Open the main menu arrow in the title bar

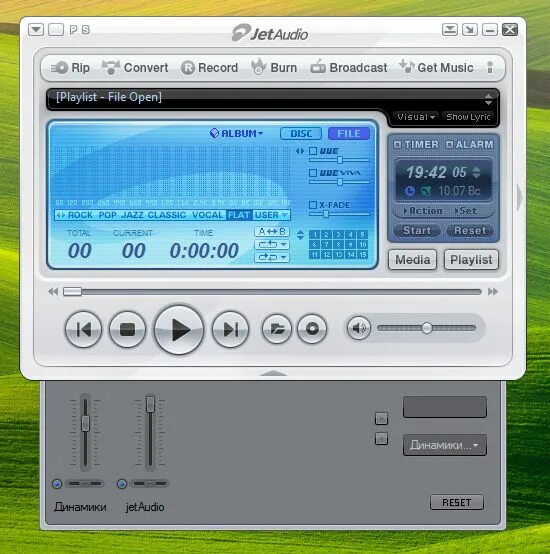point(36,30)
